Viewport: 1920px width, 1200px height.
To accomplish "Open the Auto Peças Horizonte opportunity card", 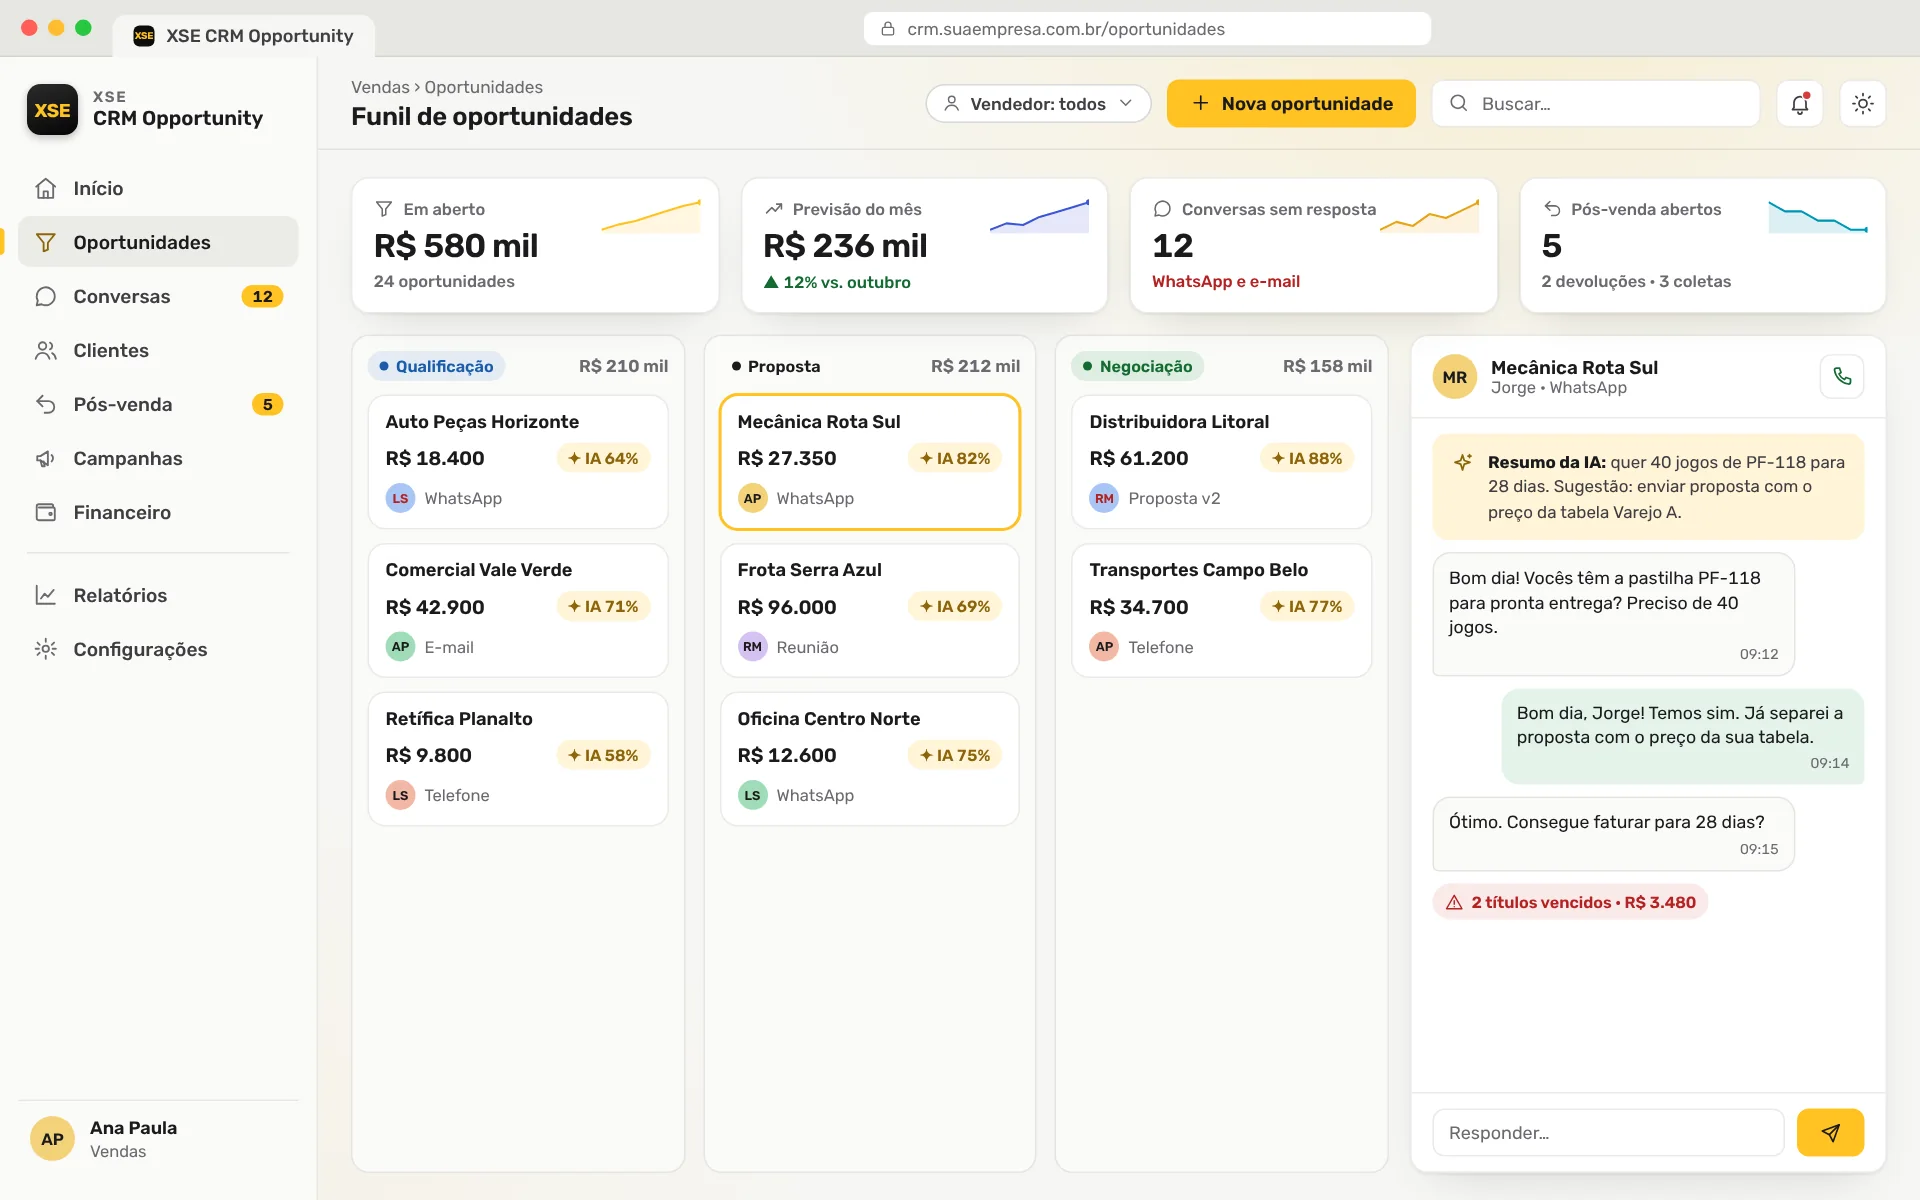I will pos(518,461).
